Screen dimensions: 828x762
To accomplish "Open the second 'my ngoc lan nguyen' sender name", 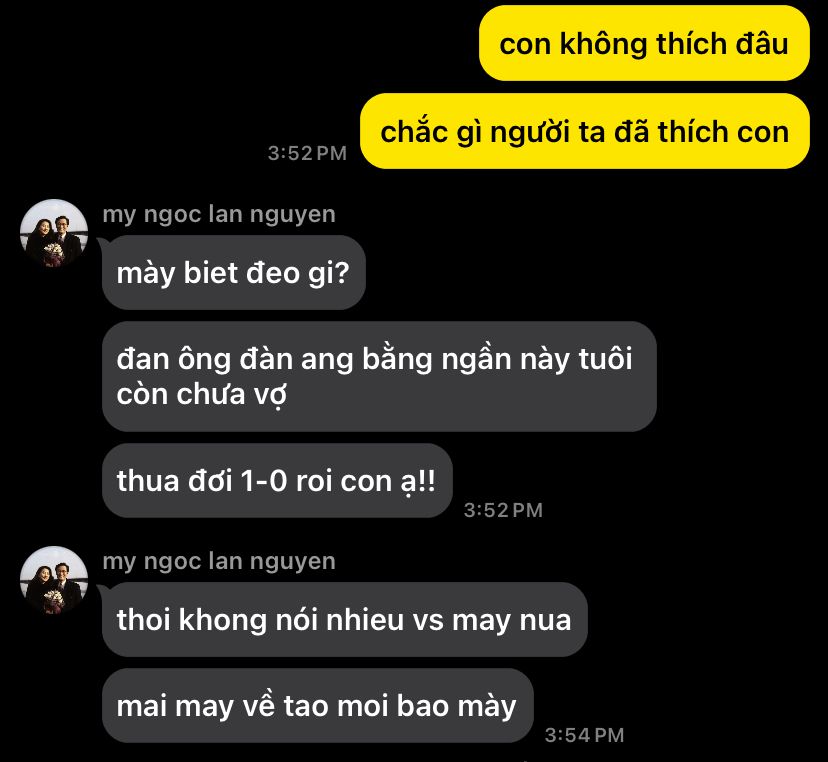I will 219,562.
